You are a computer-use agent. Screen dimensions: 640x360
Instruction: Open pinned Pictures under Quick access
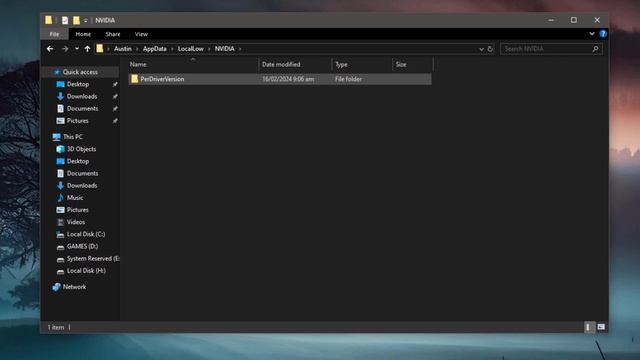[x=78, y=121]
